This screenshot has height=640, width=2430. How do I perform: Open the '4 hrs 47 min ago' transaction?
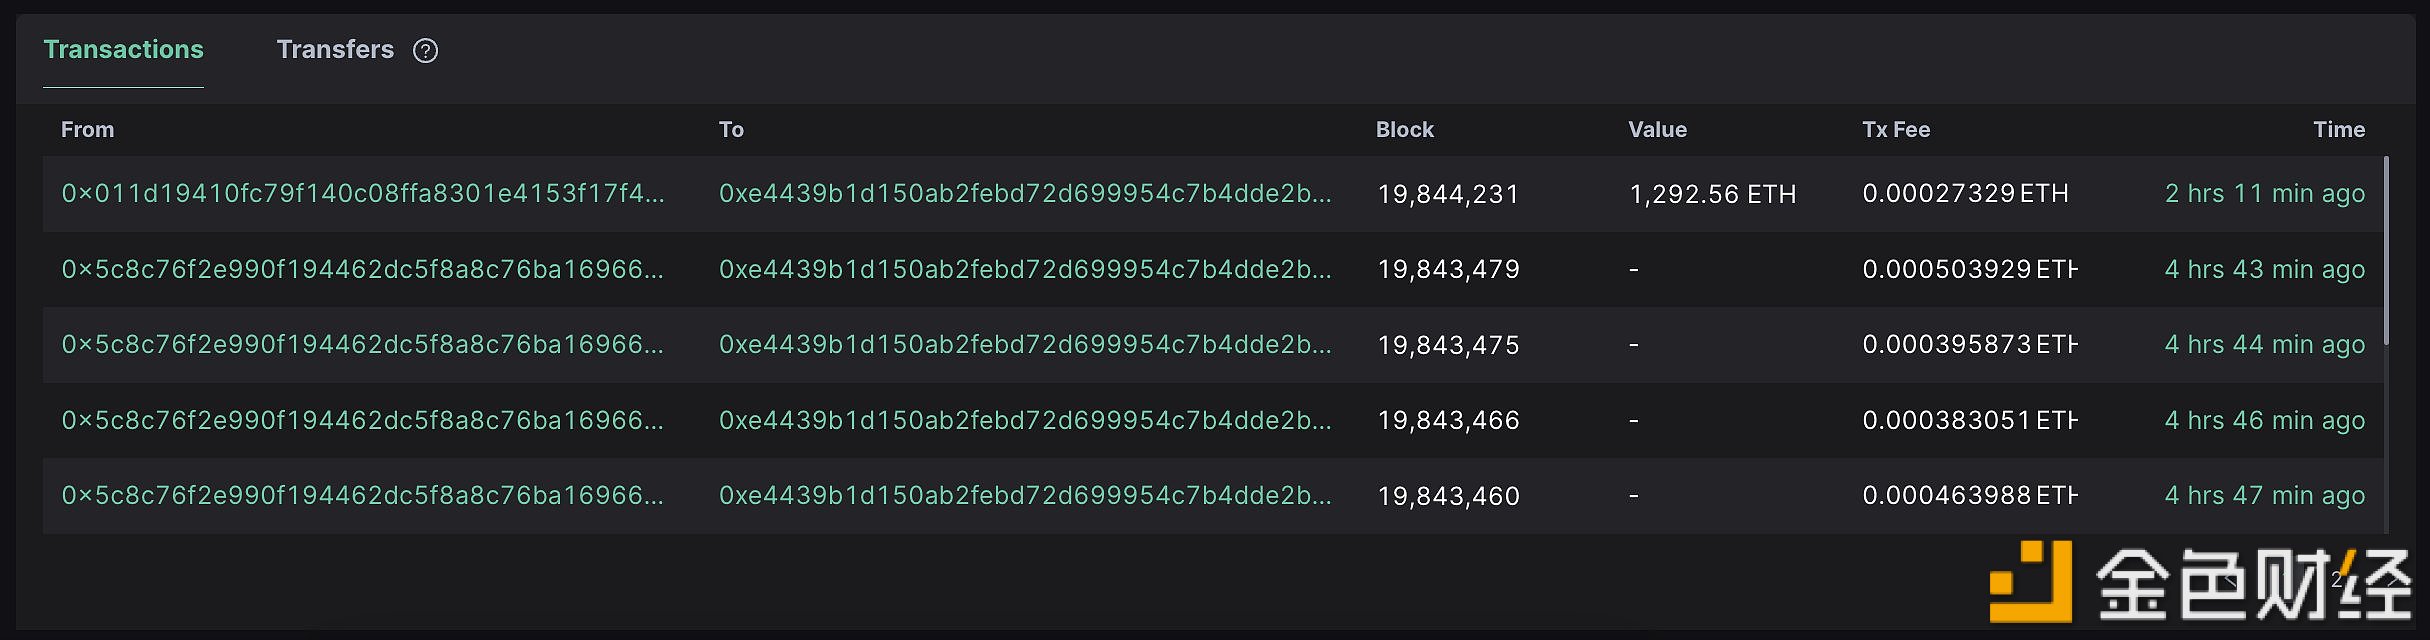click(x=2265, y=495)
